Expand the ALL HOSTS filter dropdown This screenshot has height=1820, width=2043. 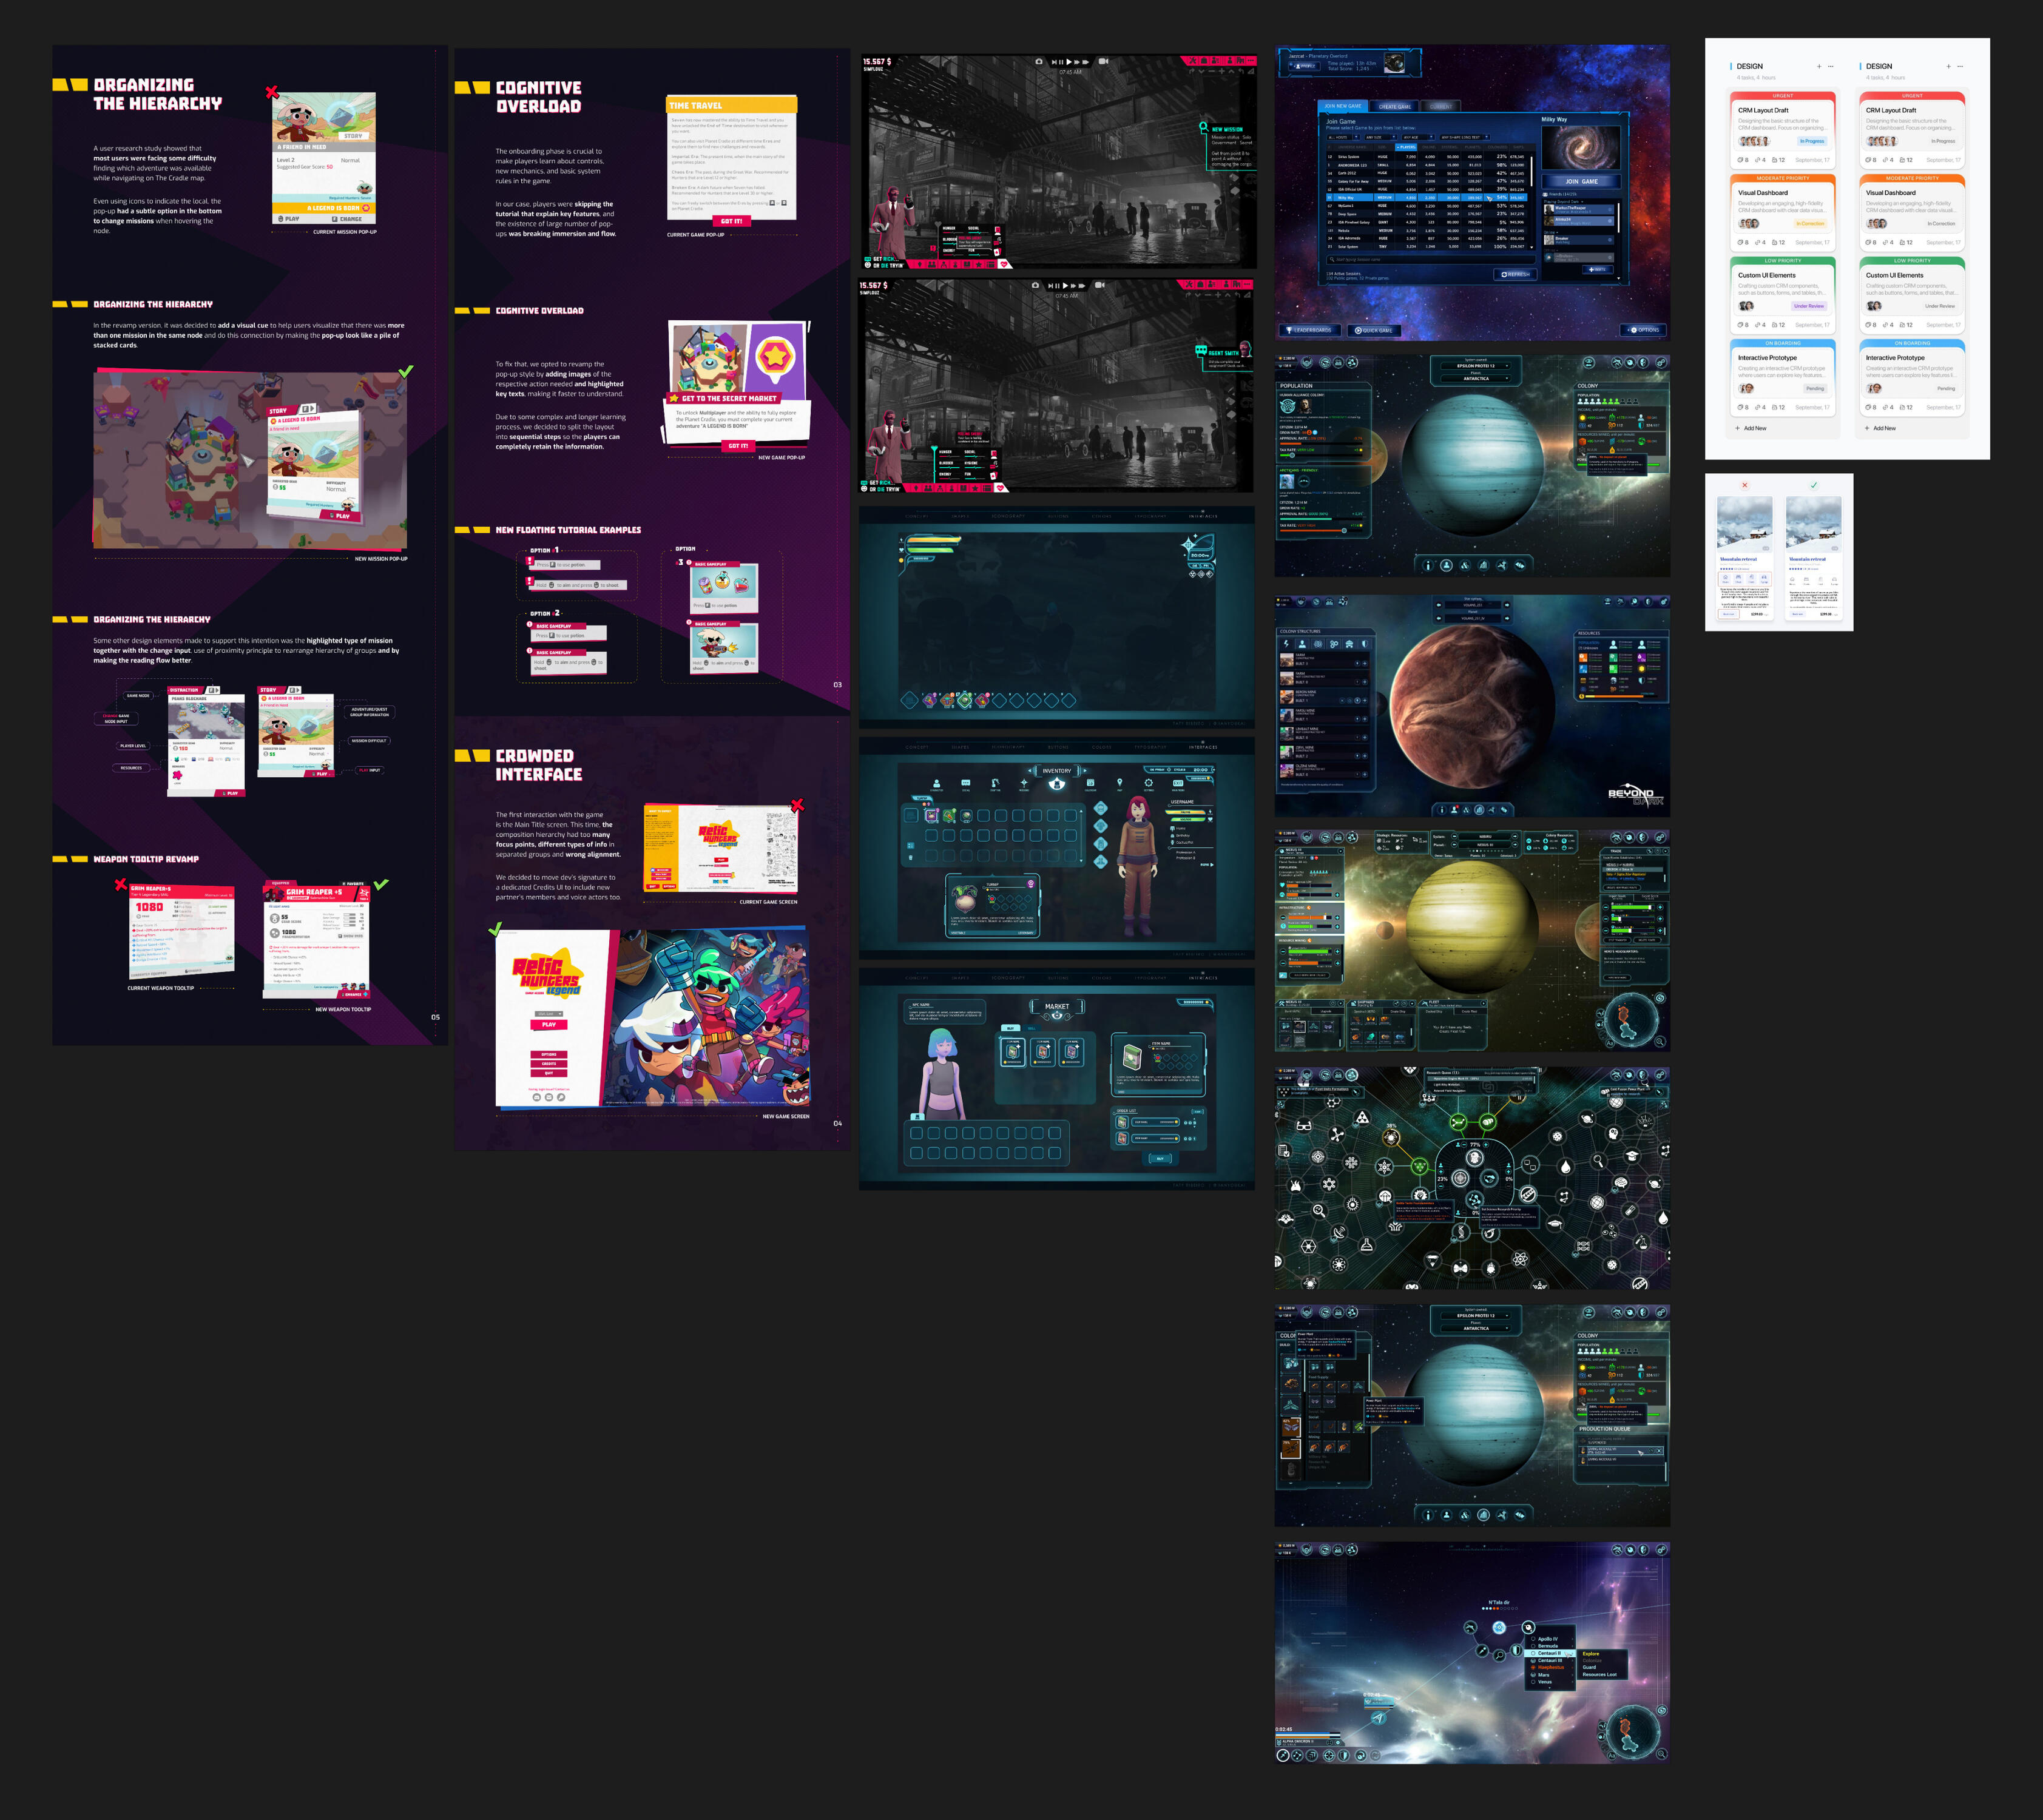1357,137
